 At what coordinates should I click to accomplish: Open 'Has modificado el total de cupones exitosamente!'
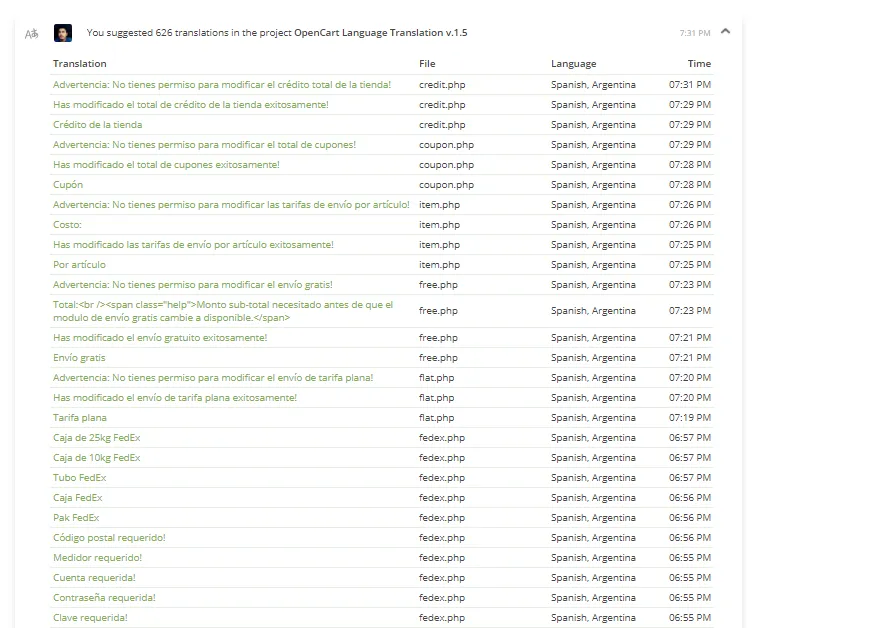pos(166,164)
